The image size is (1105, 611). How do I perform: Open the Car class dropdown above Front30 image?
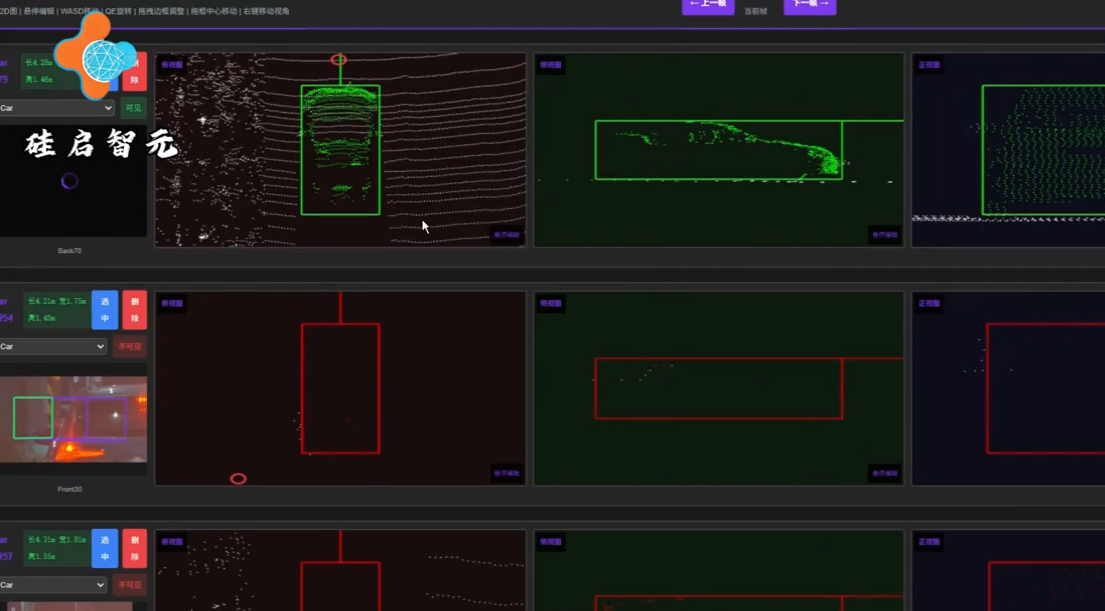[53, 347]
